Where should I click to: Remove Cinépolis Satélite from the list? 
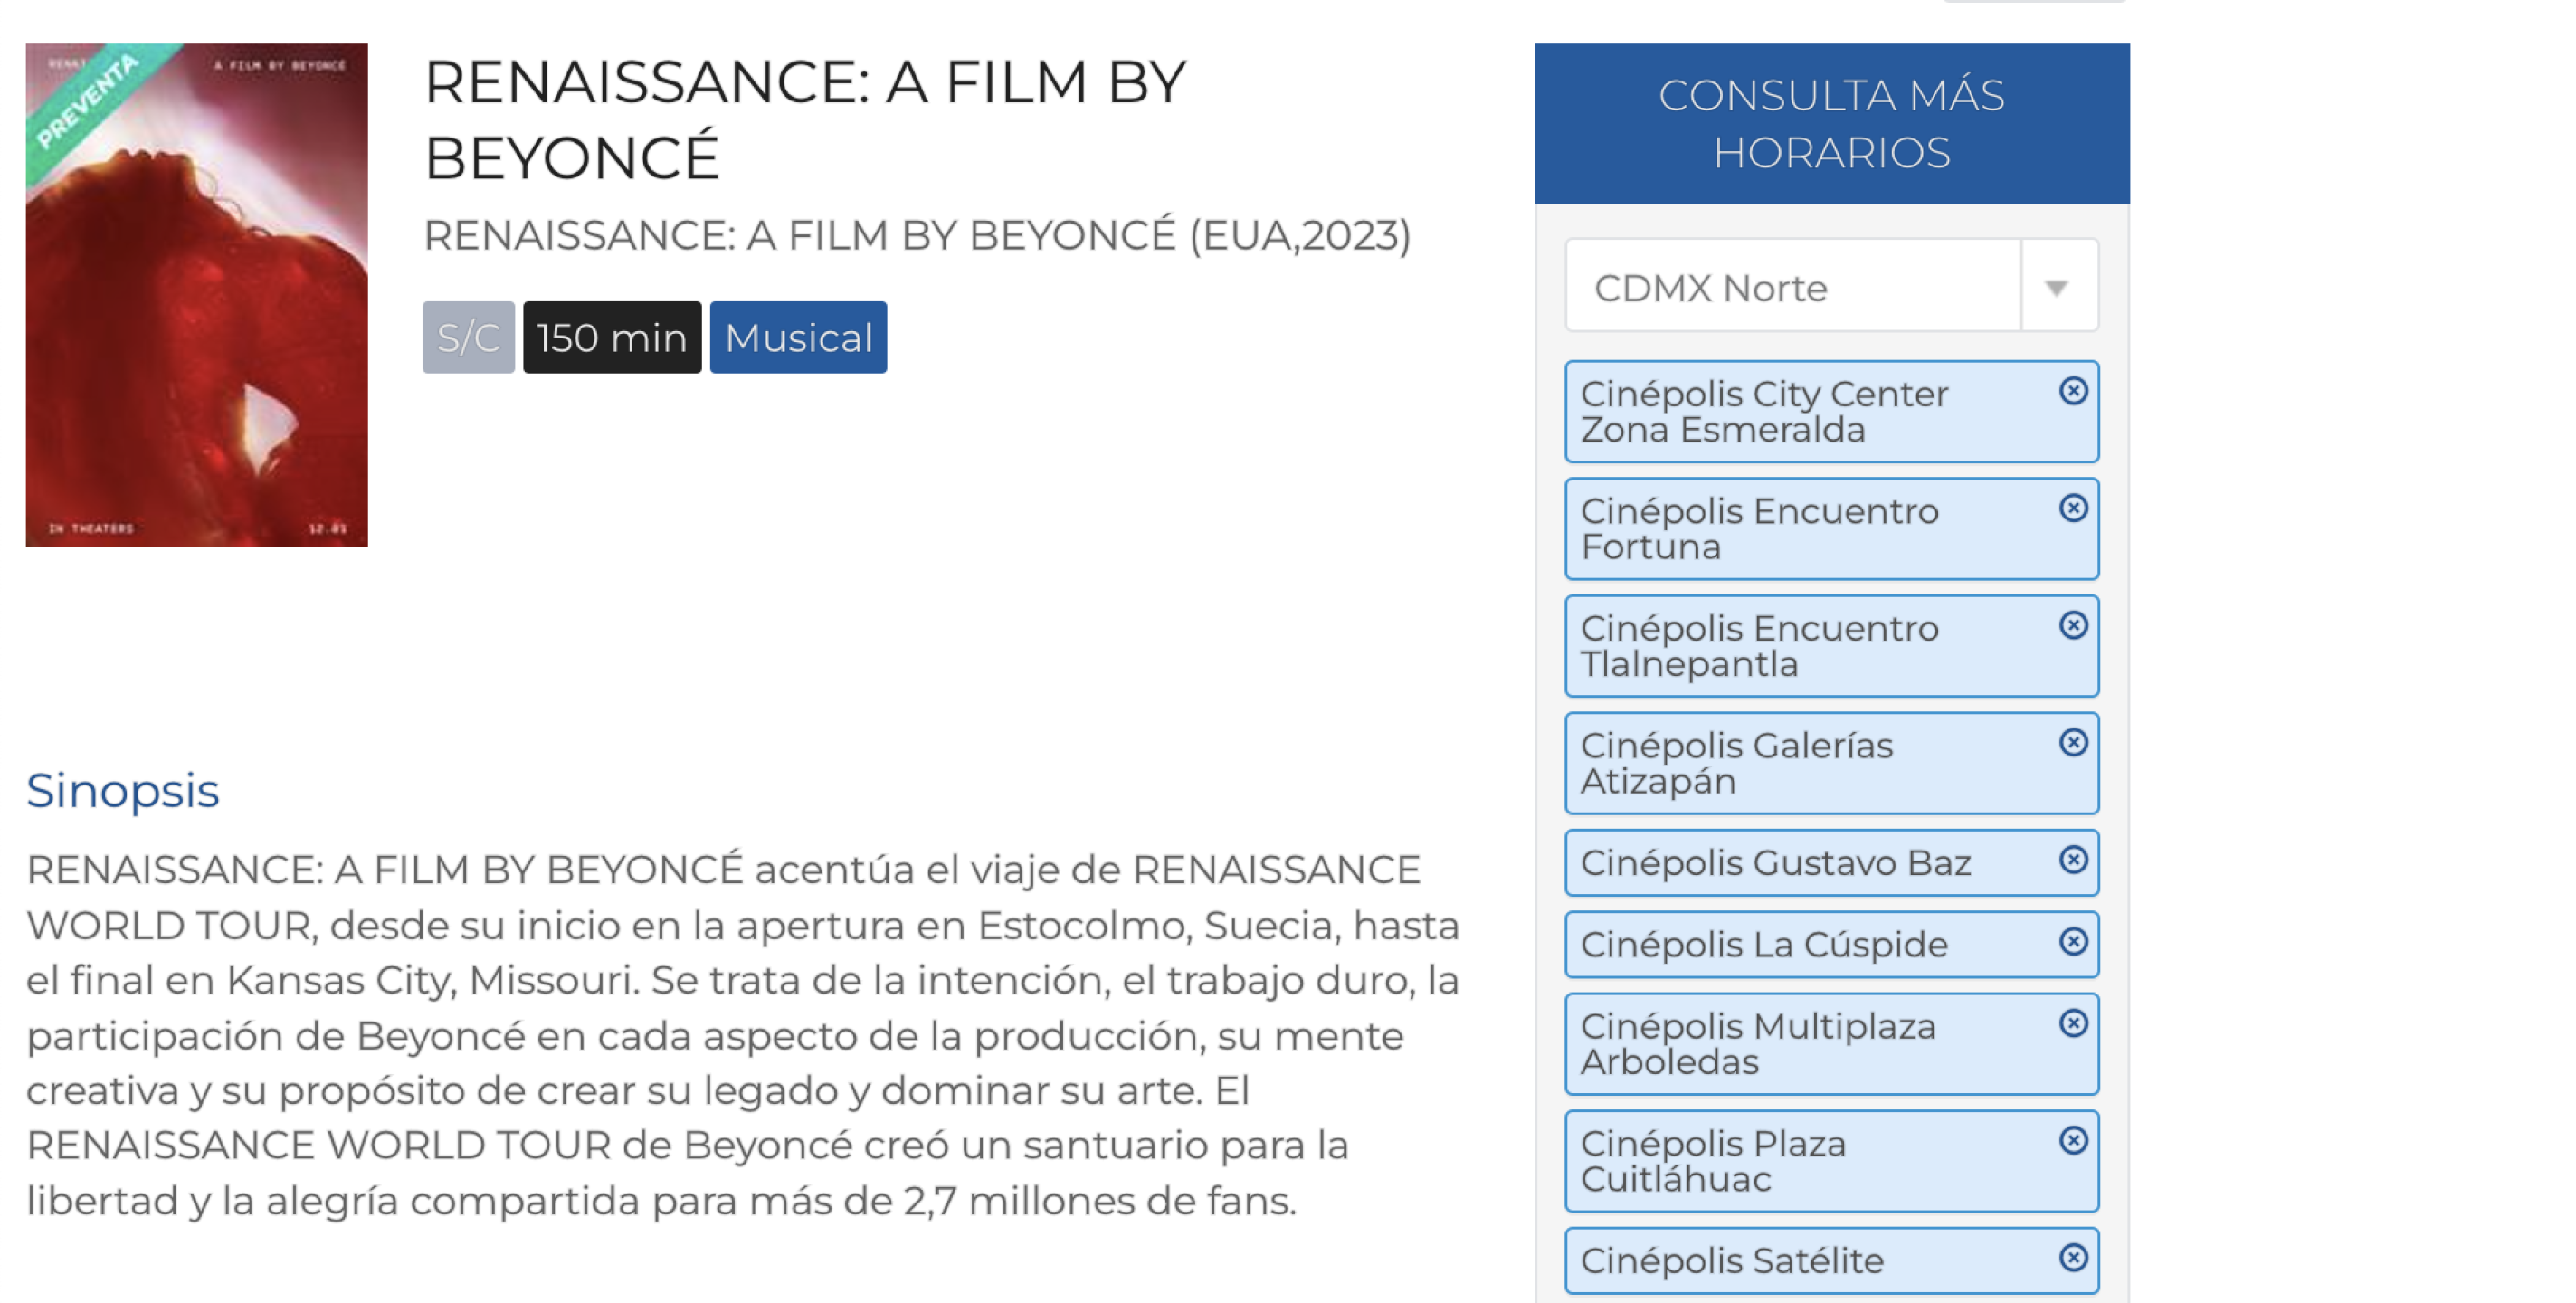(2073, 1257)
